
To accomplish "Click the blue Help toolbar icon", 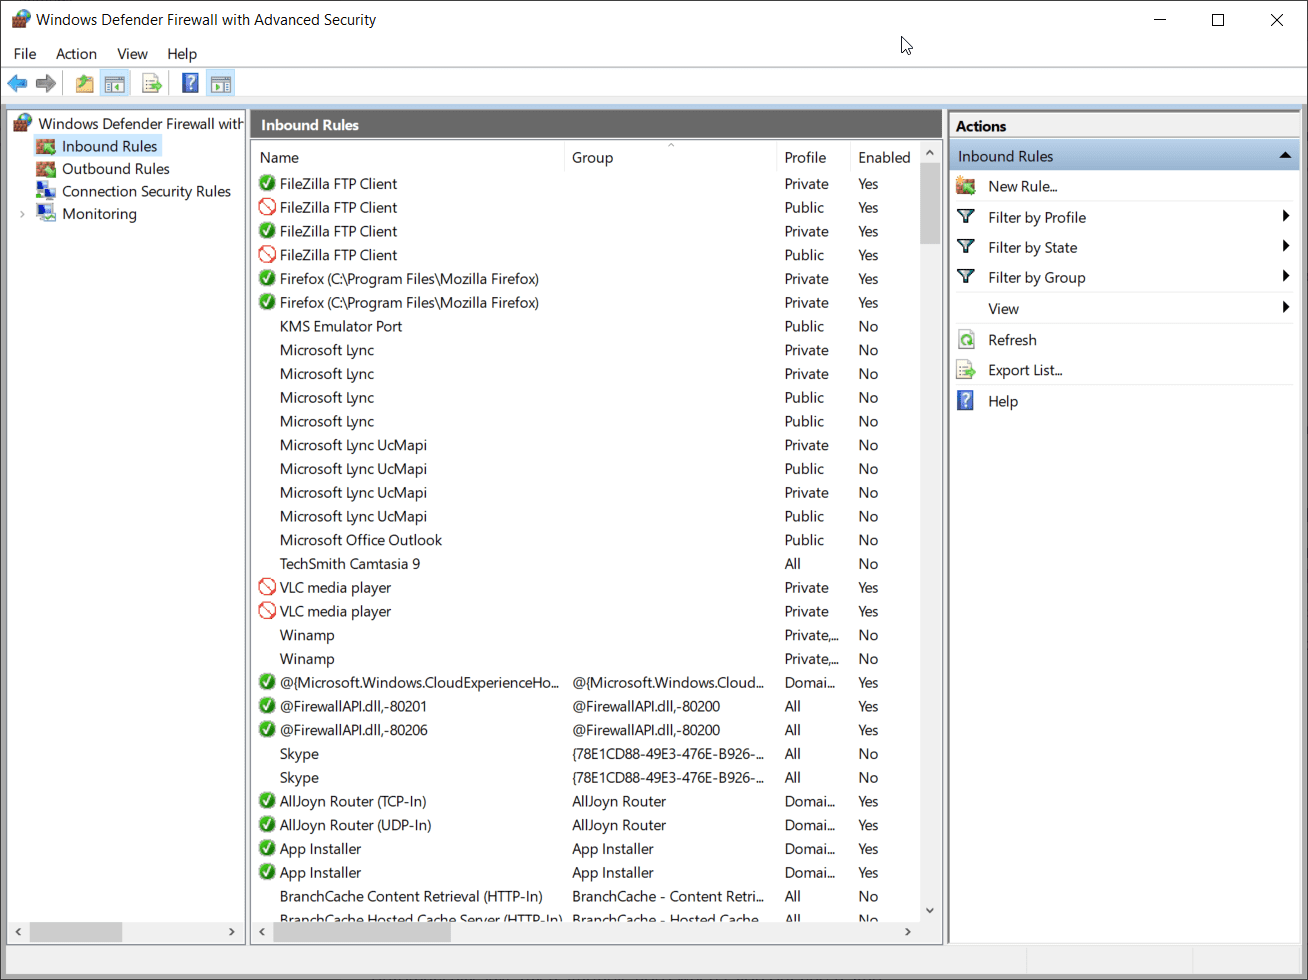I will (190, 84).
